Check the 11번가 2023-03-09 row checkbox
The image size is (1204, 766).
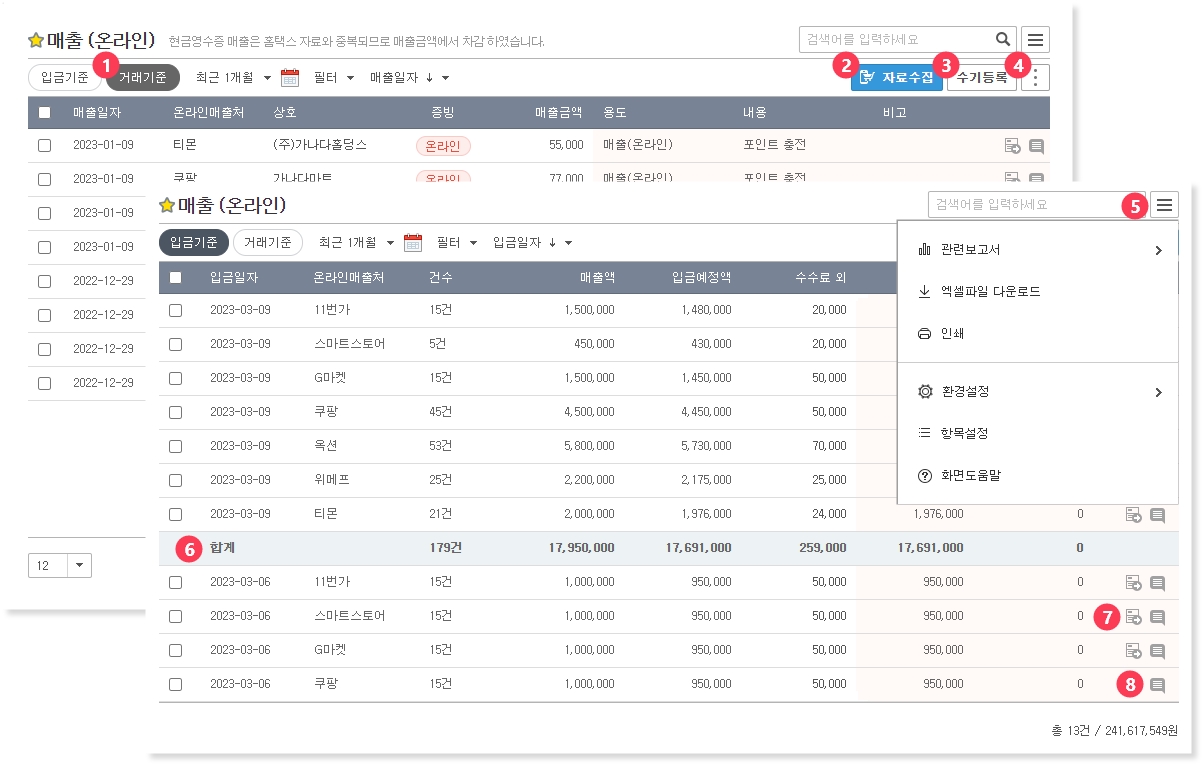[176, 310]
